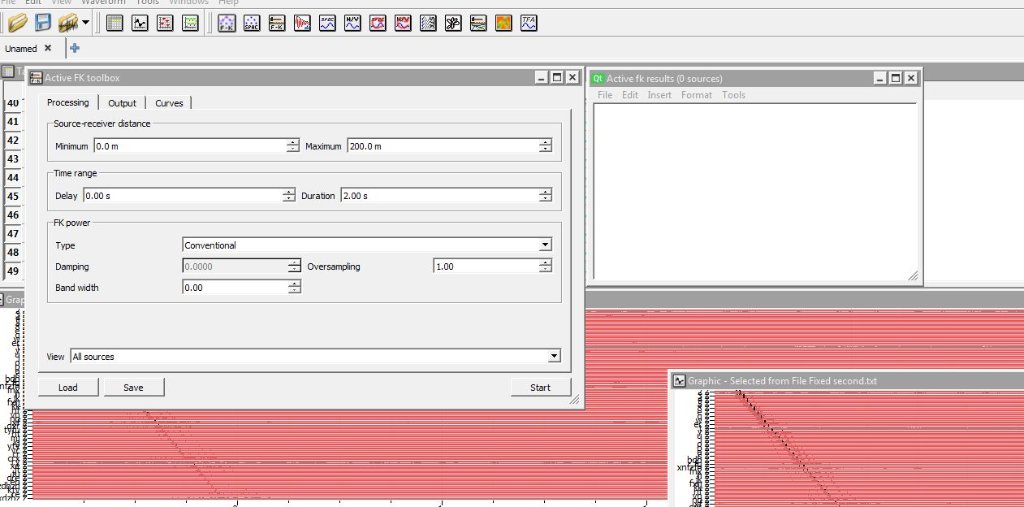
Task: Launch the linear F-K active tool icon
Action: 277,24
